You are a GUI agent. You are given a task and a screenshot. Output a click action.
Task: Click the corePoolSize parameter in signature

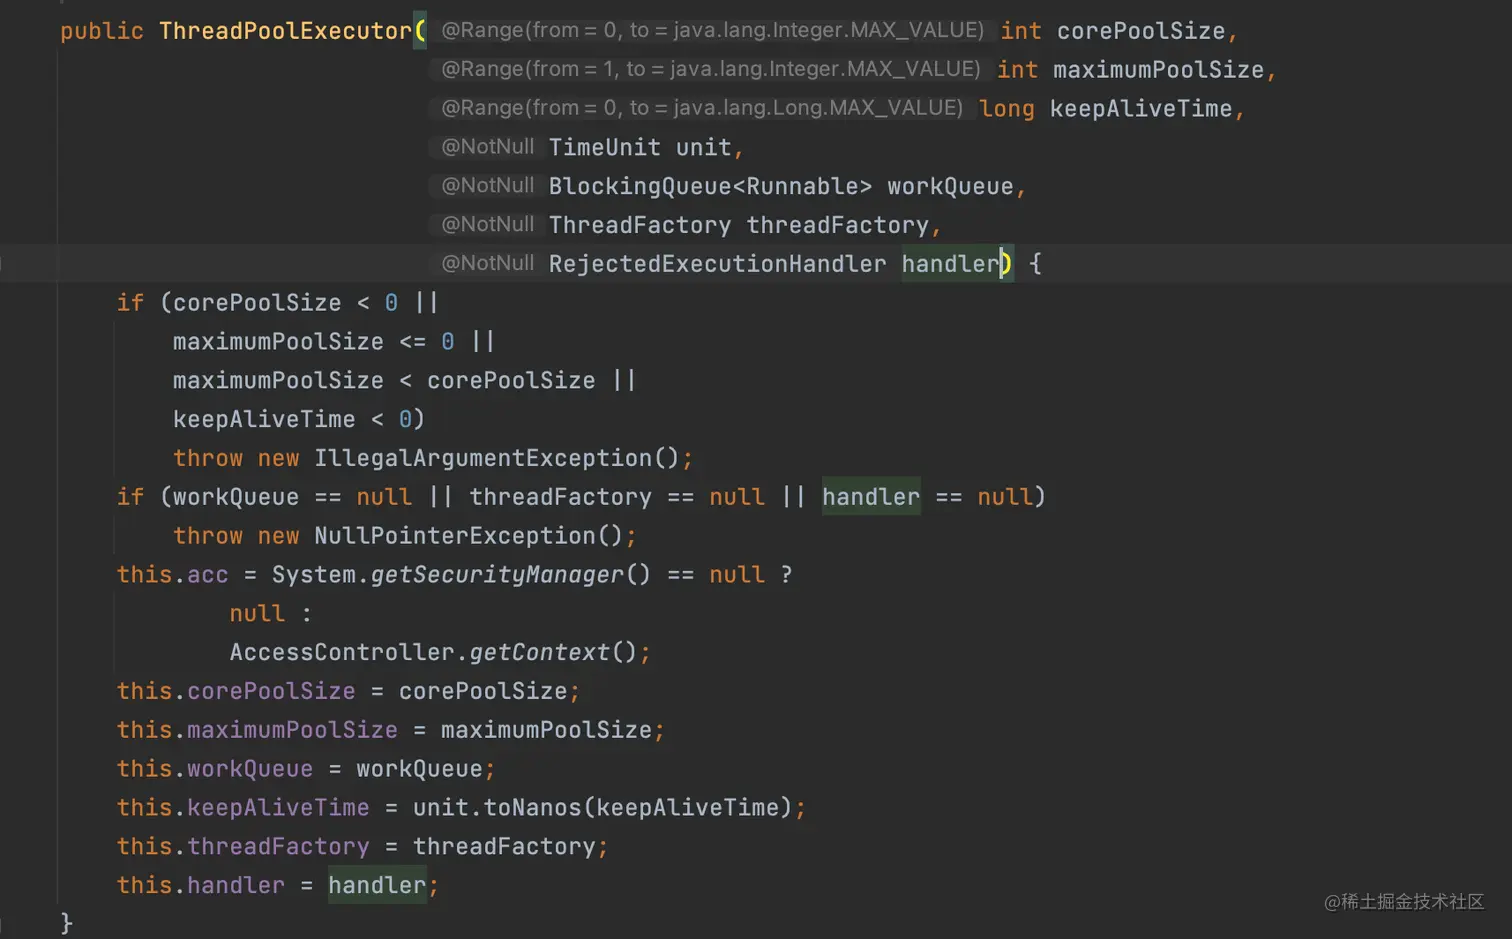[1141, 31]
